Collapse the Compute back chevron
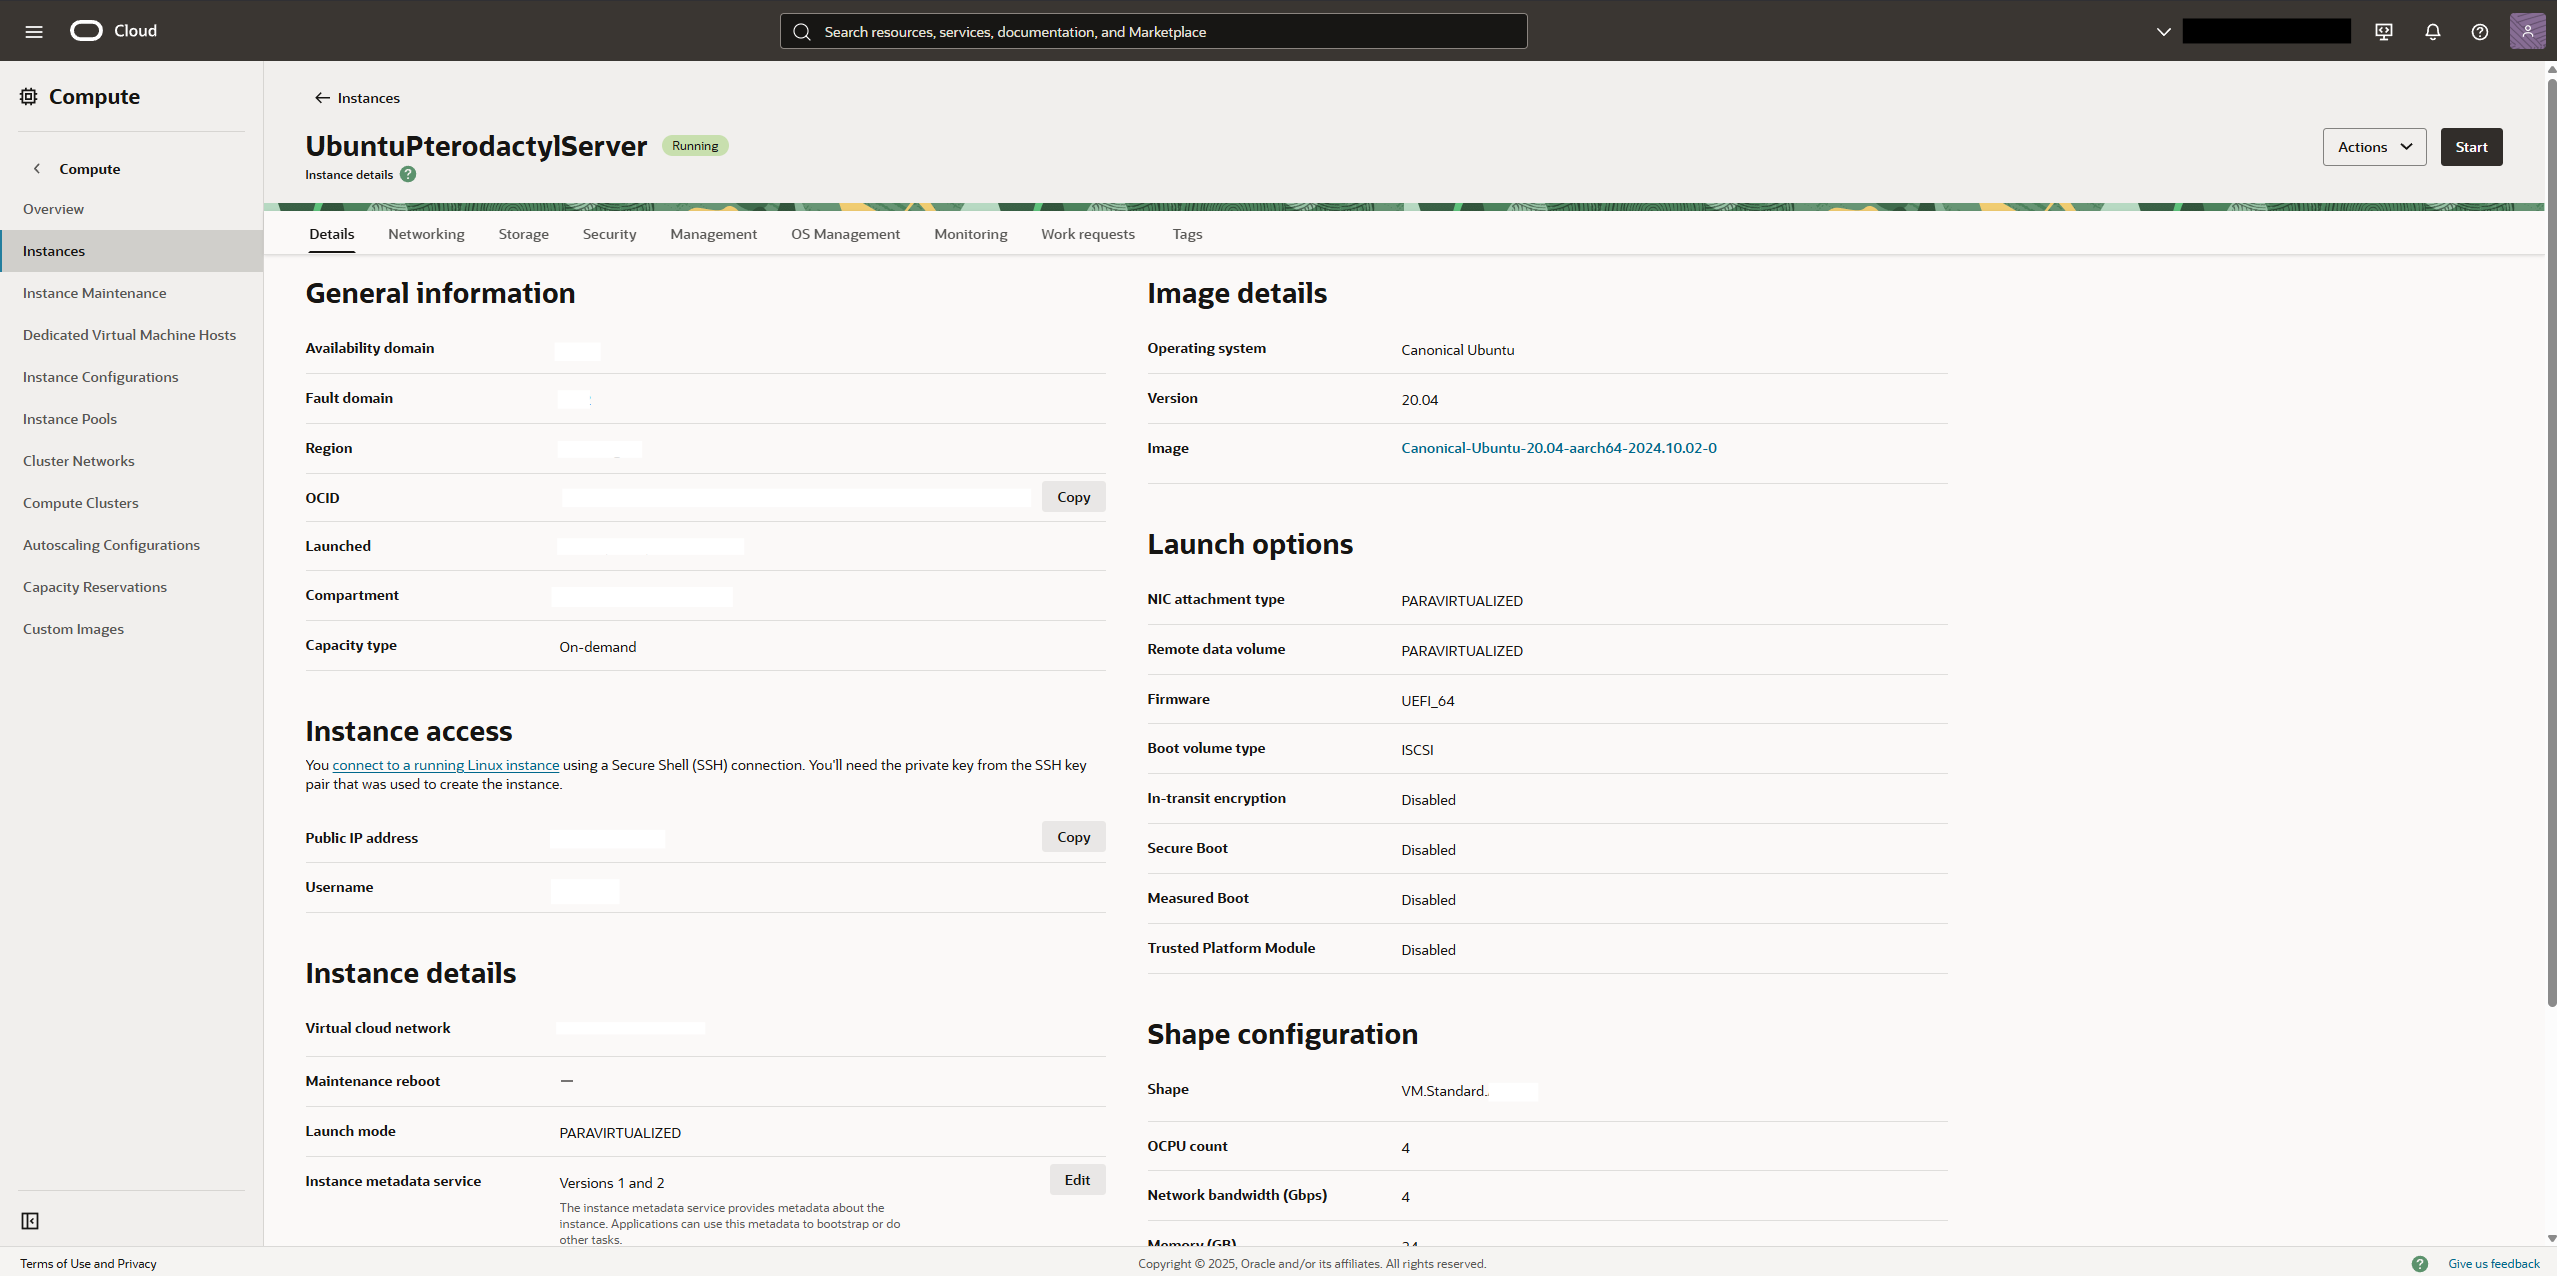Viewport: 2557px width, 1276px height. click(37, 169)
